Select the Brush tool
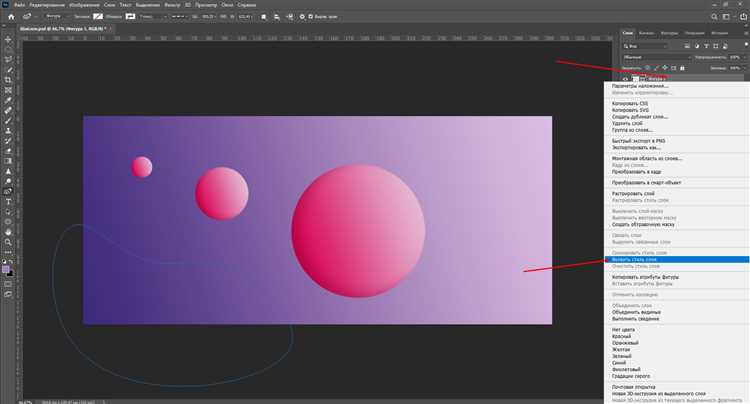 (x=8, y=120)
